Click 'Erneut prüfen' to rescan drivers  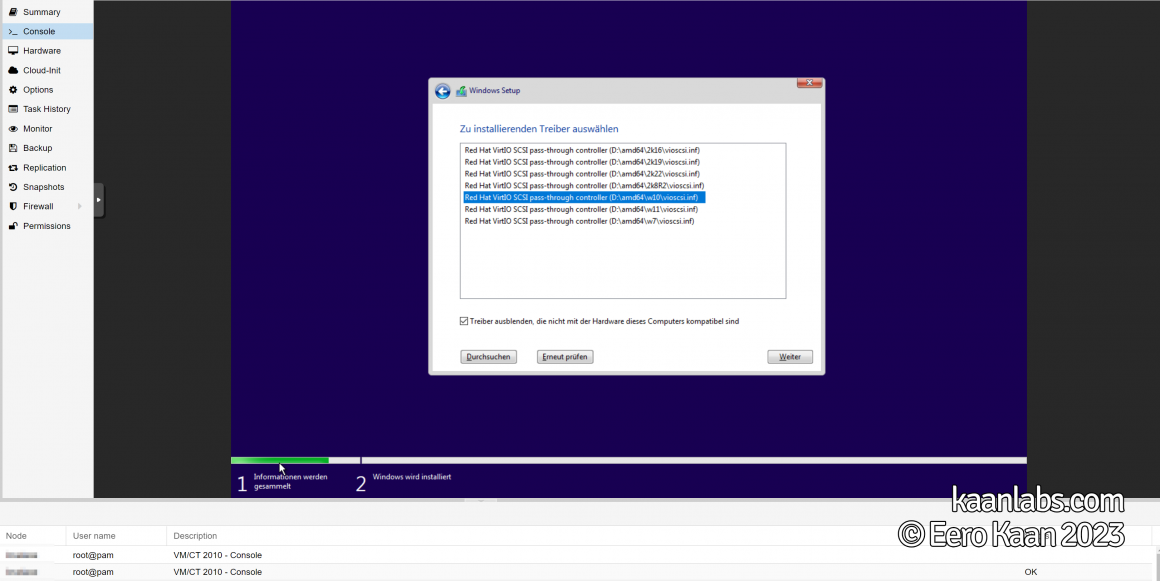tap(564, 356)
